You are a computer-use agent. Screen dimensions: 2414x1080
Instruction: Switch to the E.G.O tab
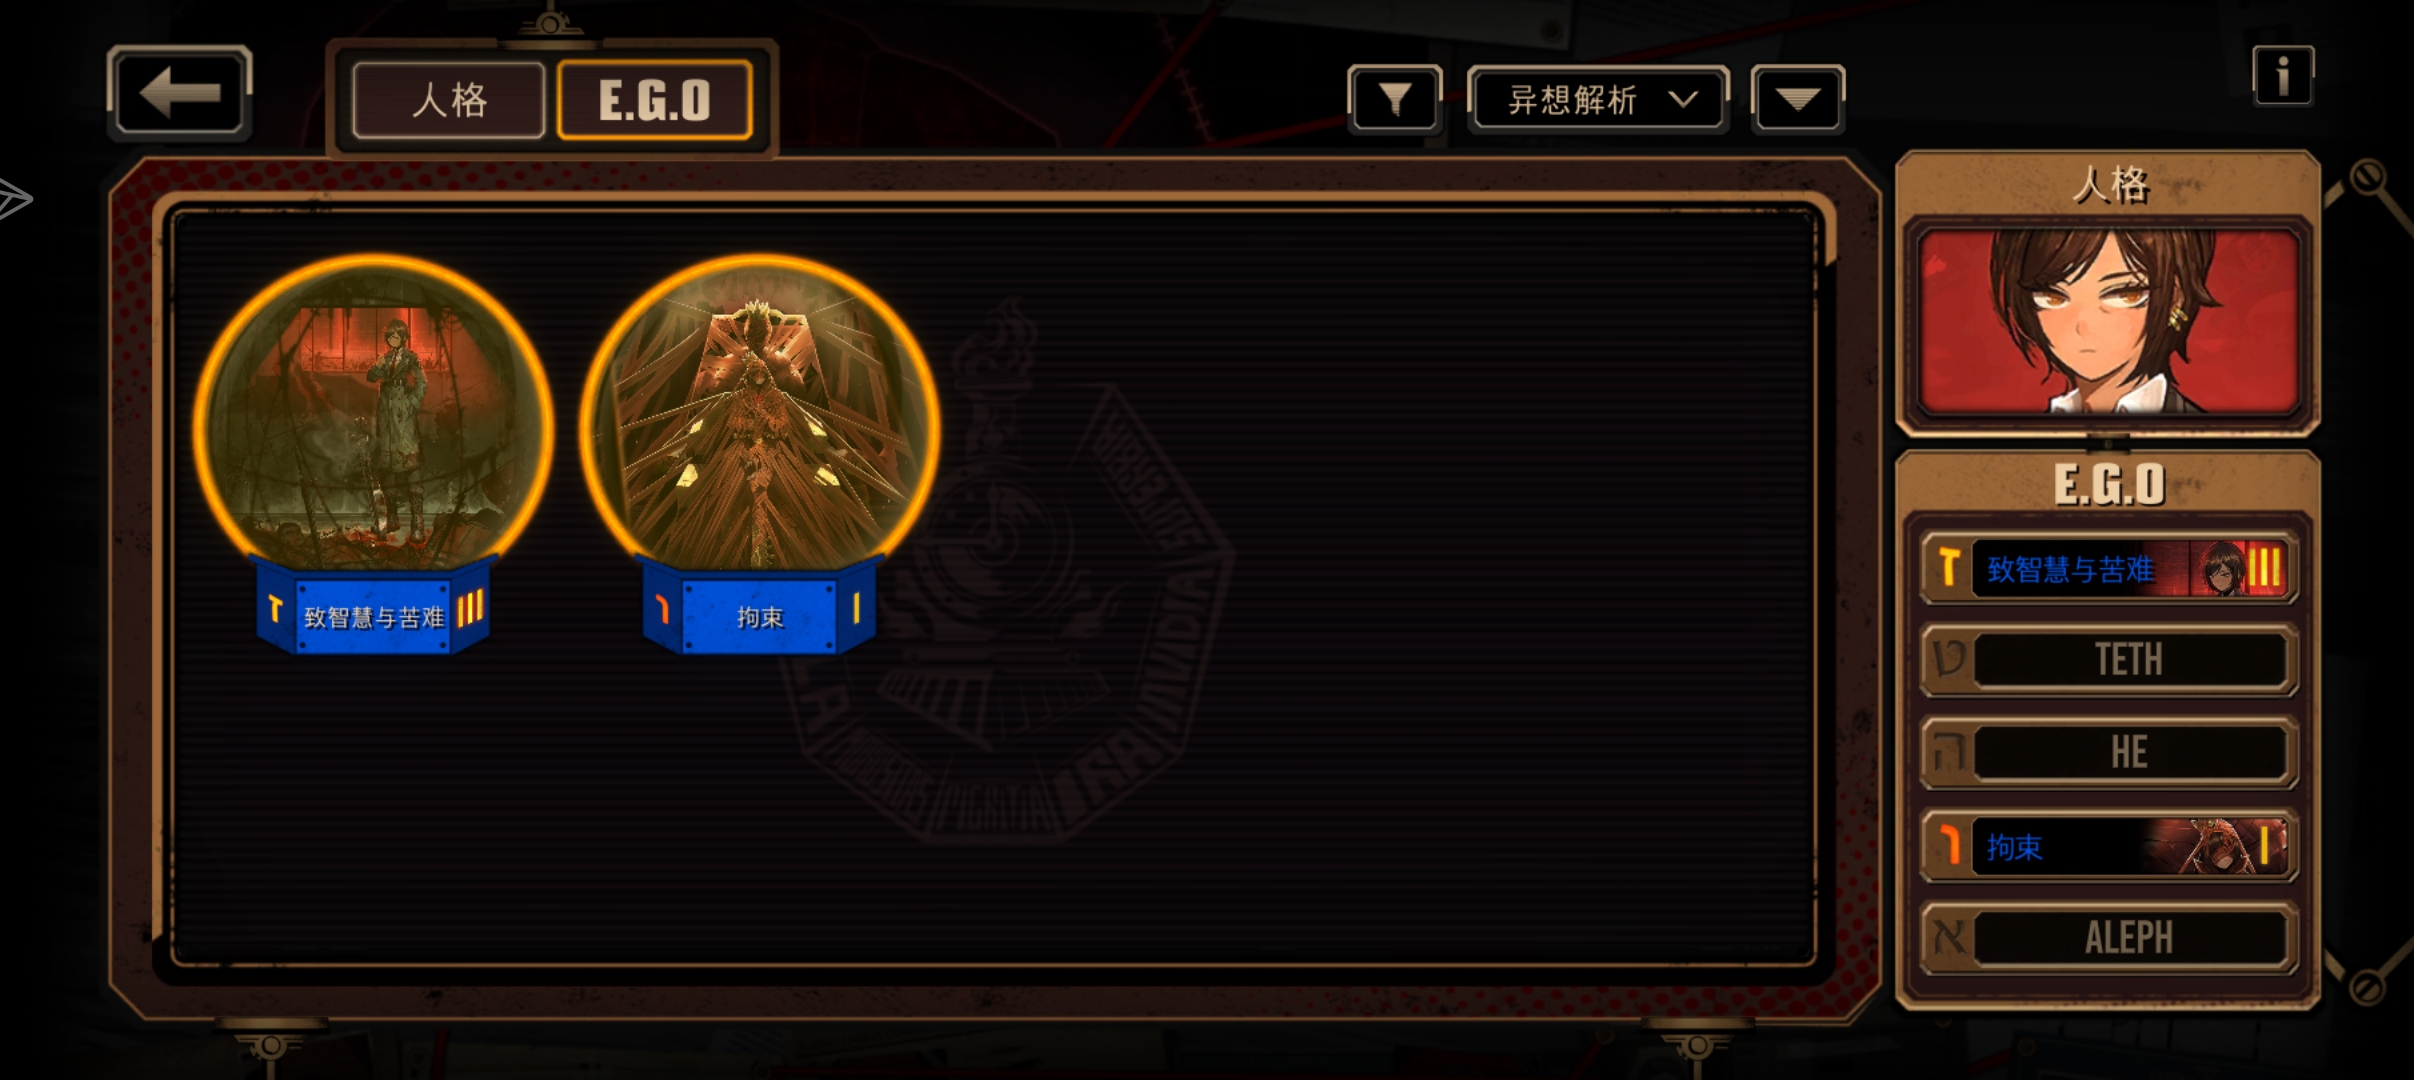click(x=654, y=100)
